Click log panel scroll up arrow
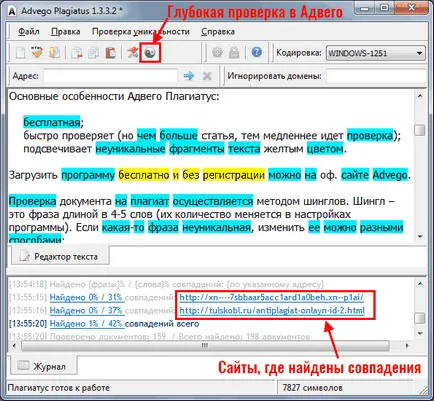434x401 pixels. click(x=420, y=284)
